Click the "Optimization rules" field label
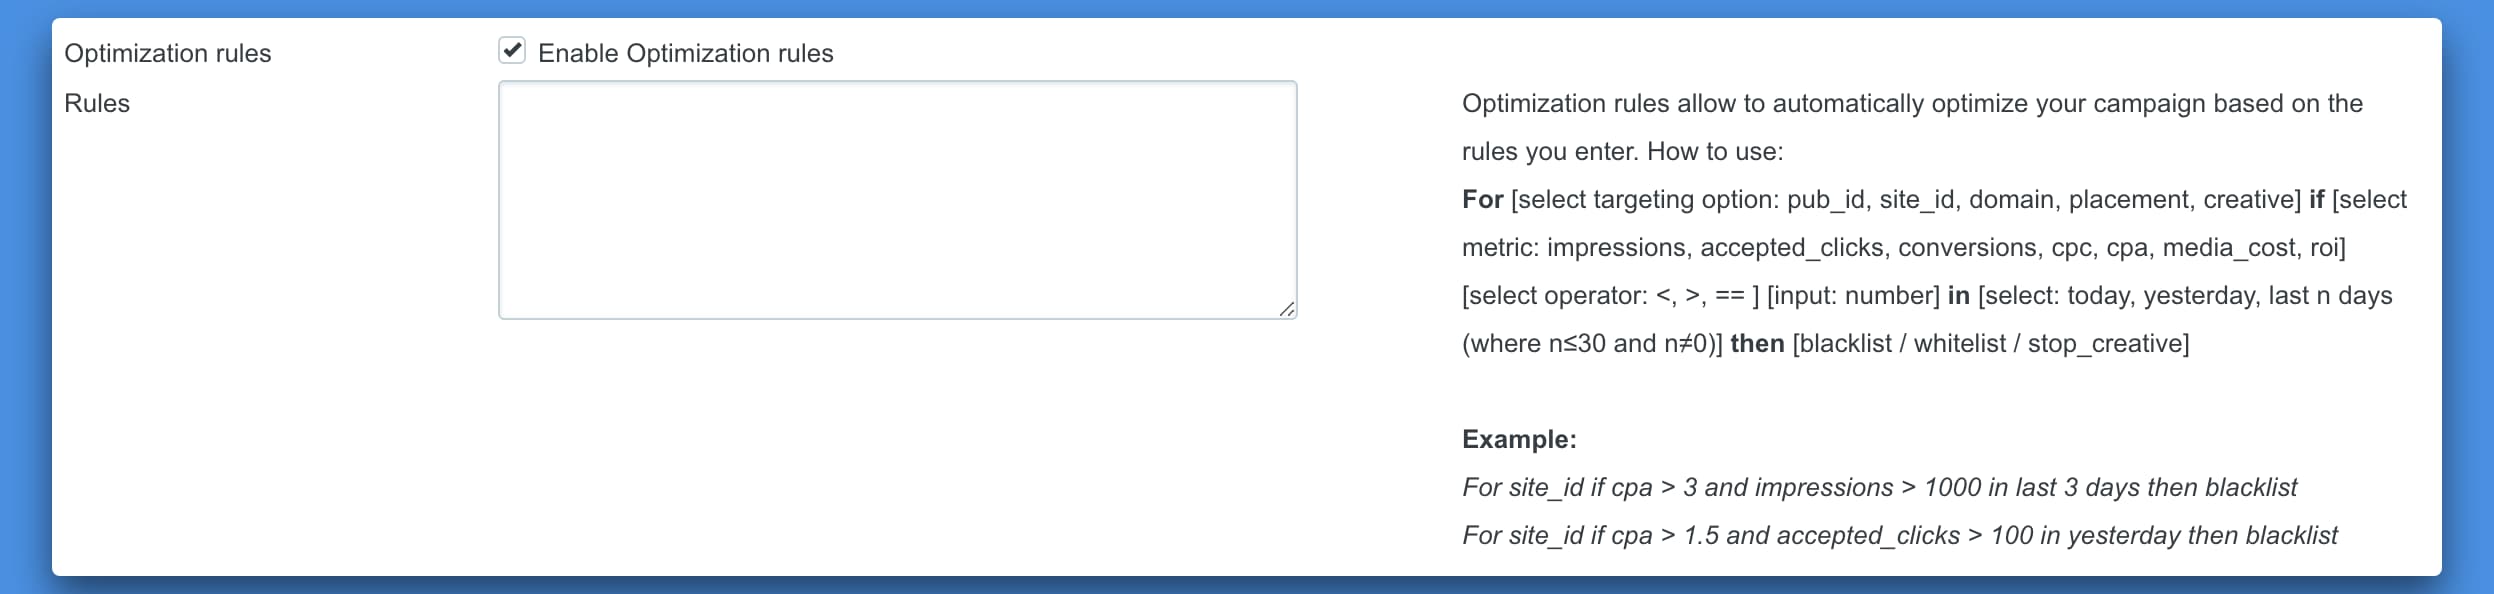 click(x=167, y=53)
